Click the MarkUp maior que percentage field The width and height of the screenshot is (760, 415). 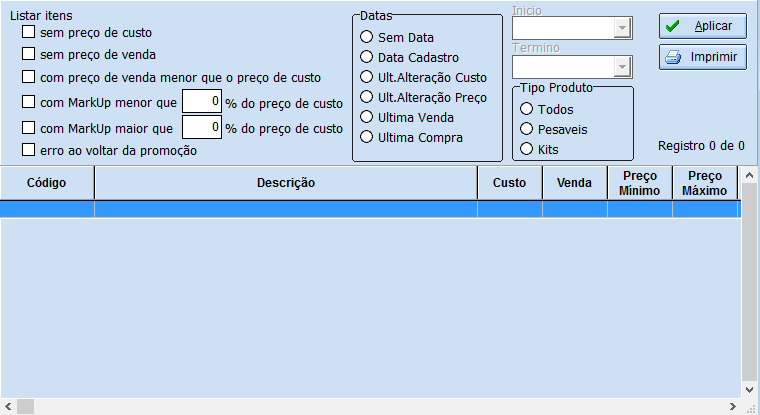[202, 127]
